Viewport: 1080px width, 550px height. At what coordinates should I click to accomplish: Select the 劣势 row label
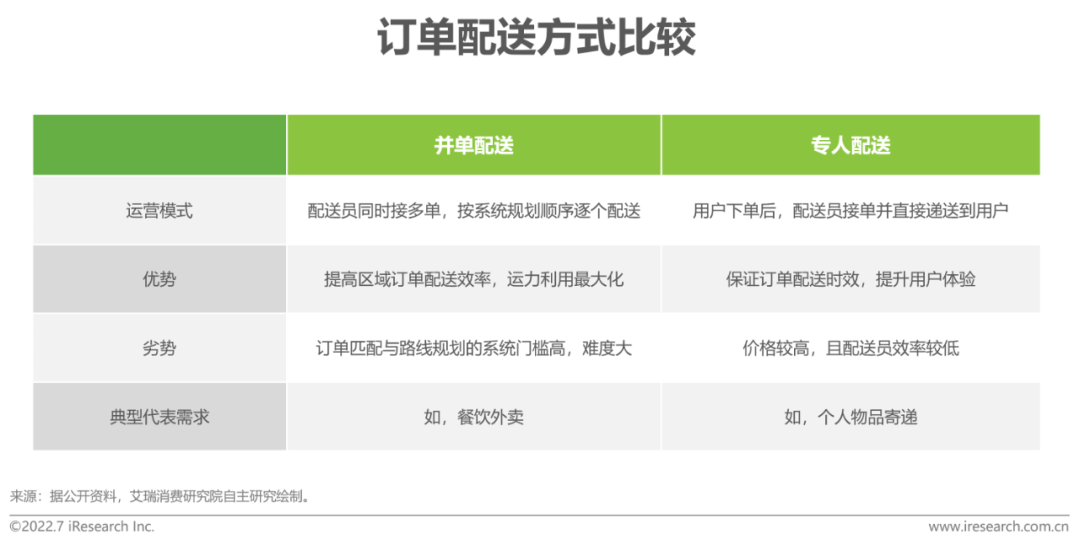[x=160, y=348]
